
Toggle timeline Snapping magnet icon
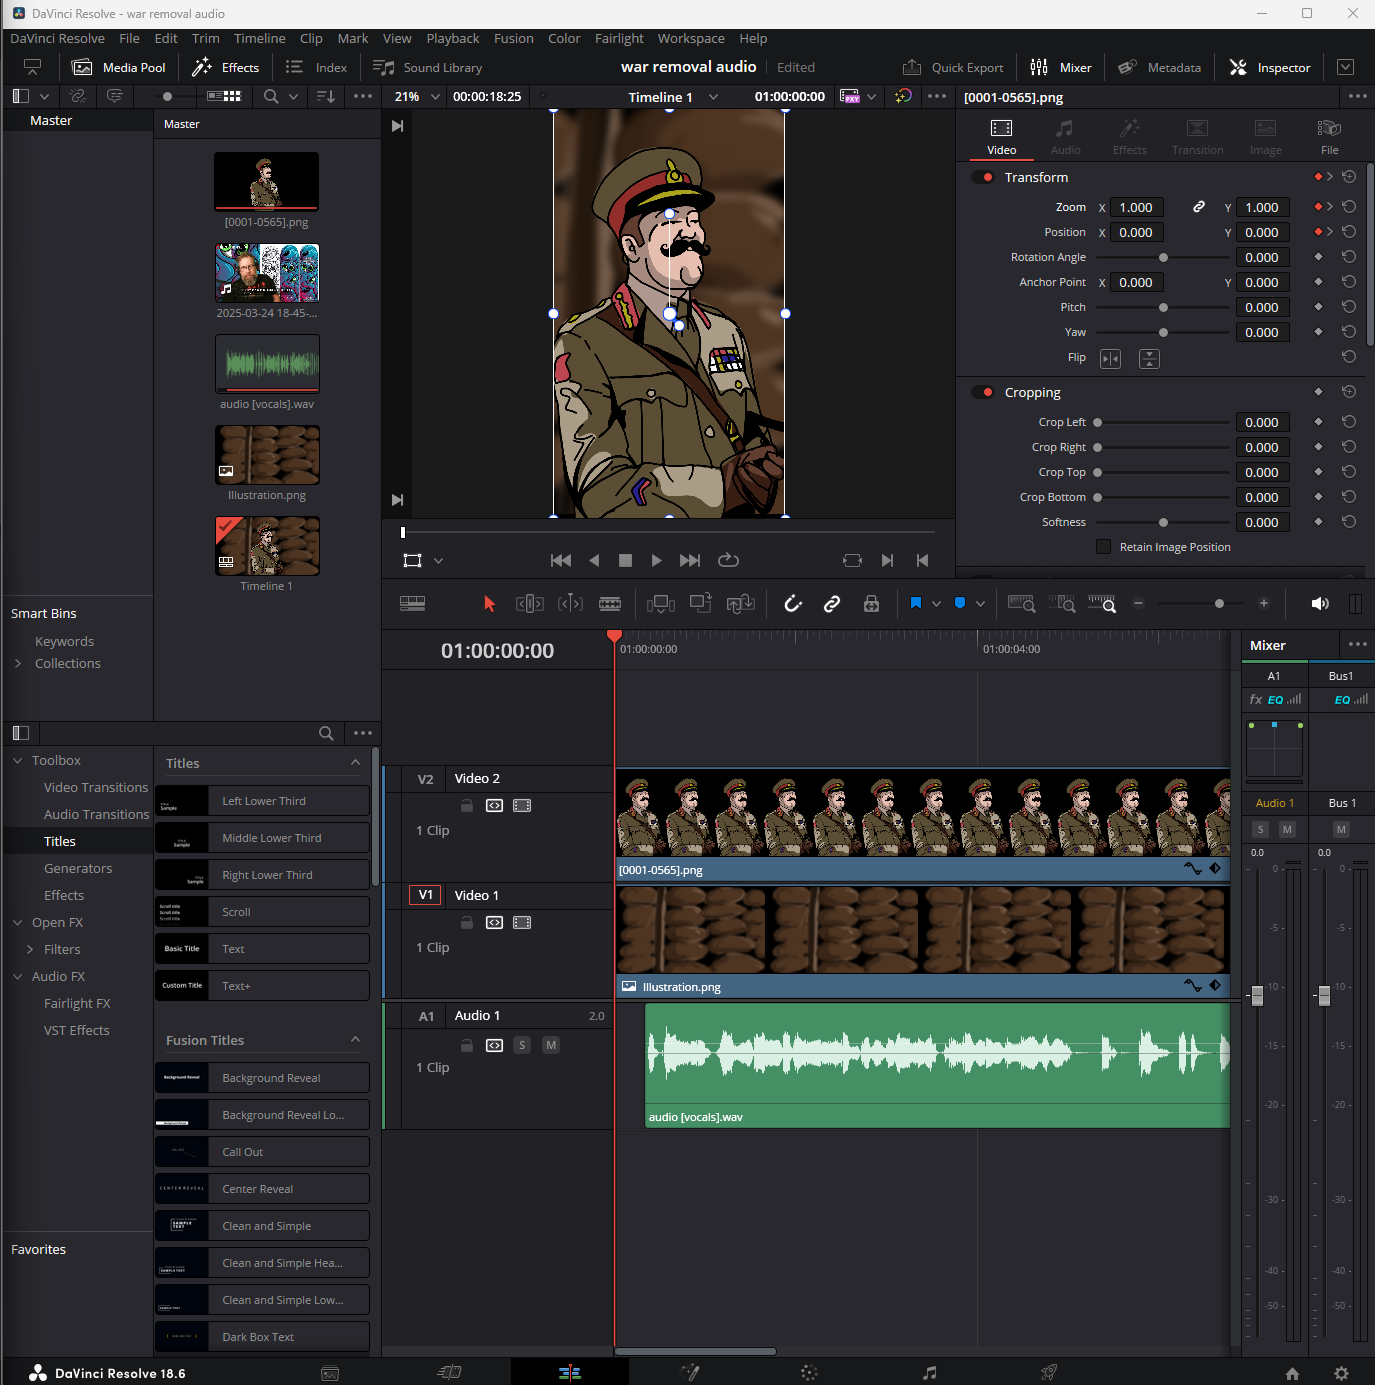pyautogui.click(x=793, y=603)
